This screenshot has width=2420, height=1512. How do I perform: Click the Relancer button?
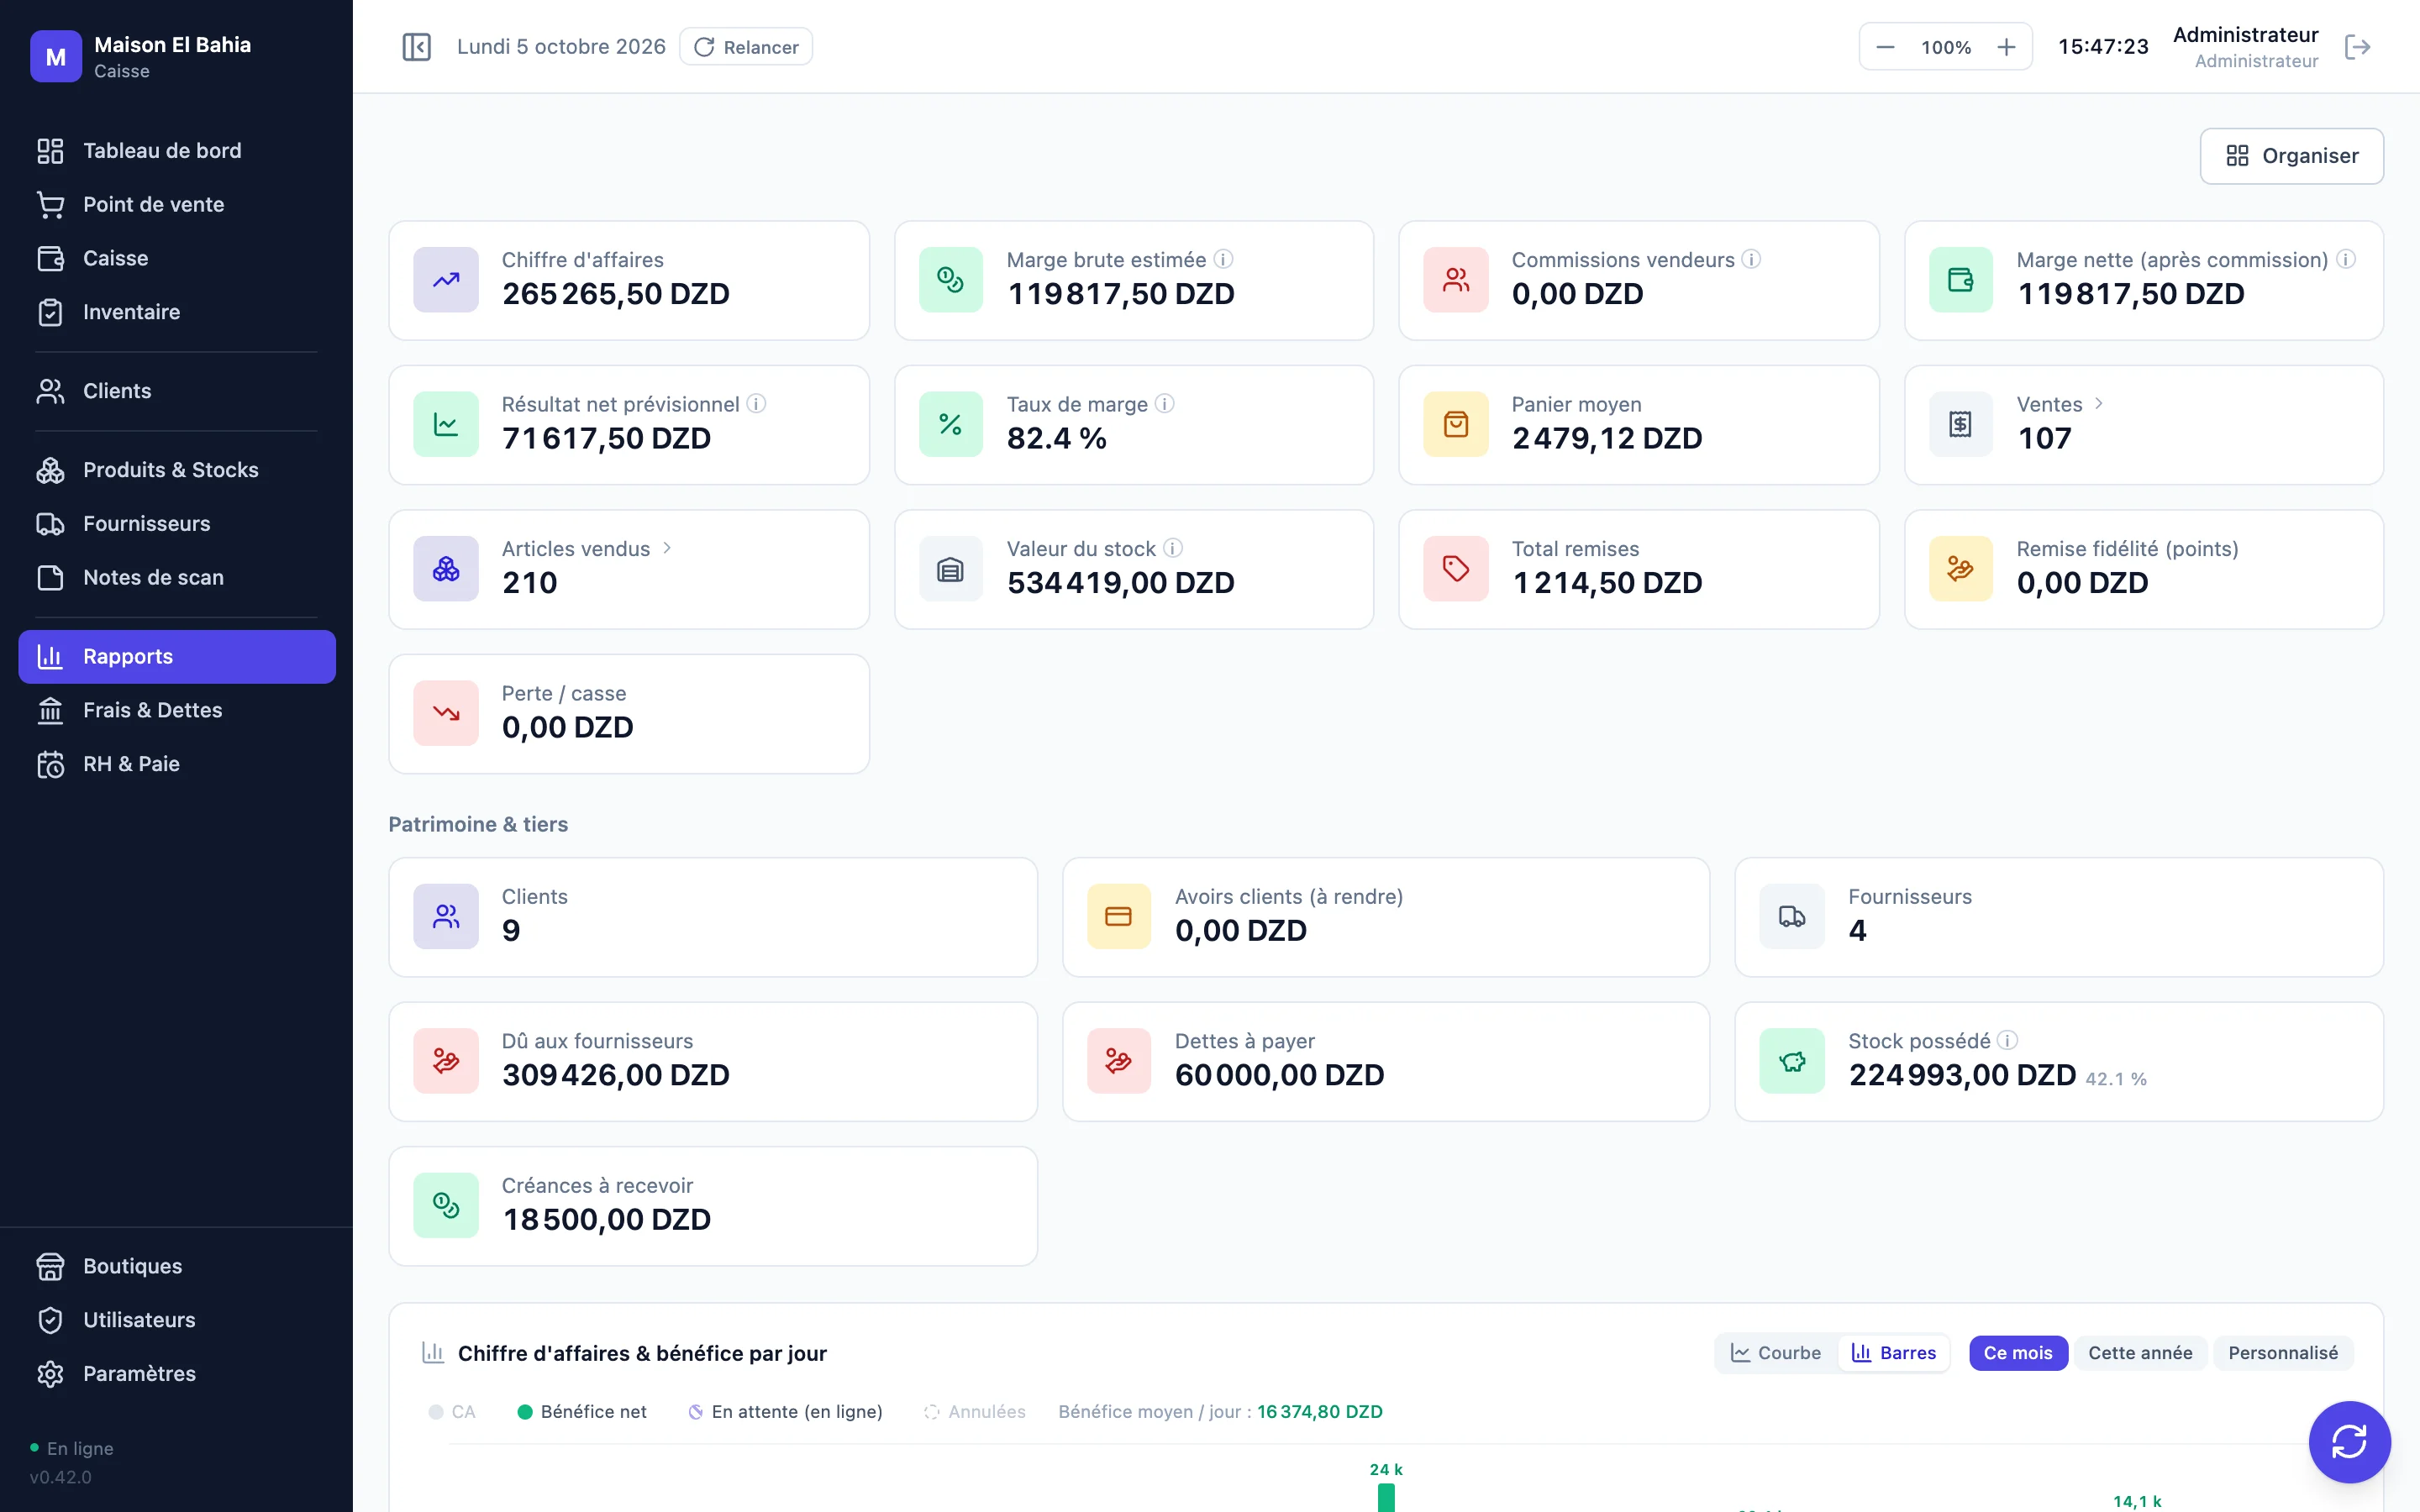click(746, 47)
